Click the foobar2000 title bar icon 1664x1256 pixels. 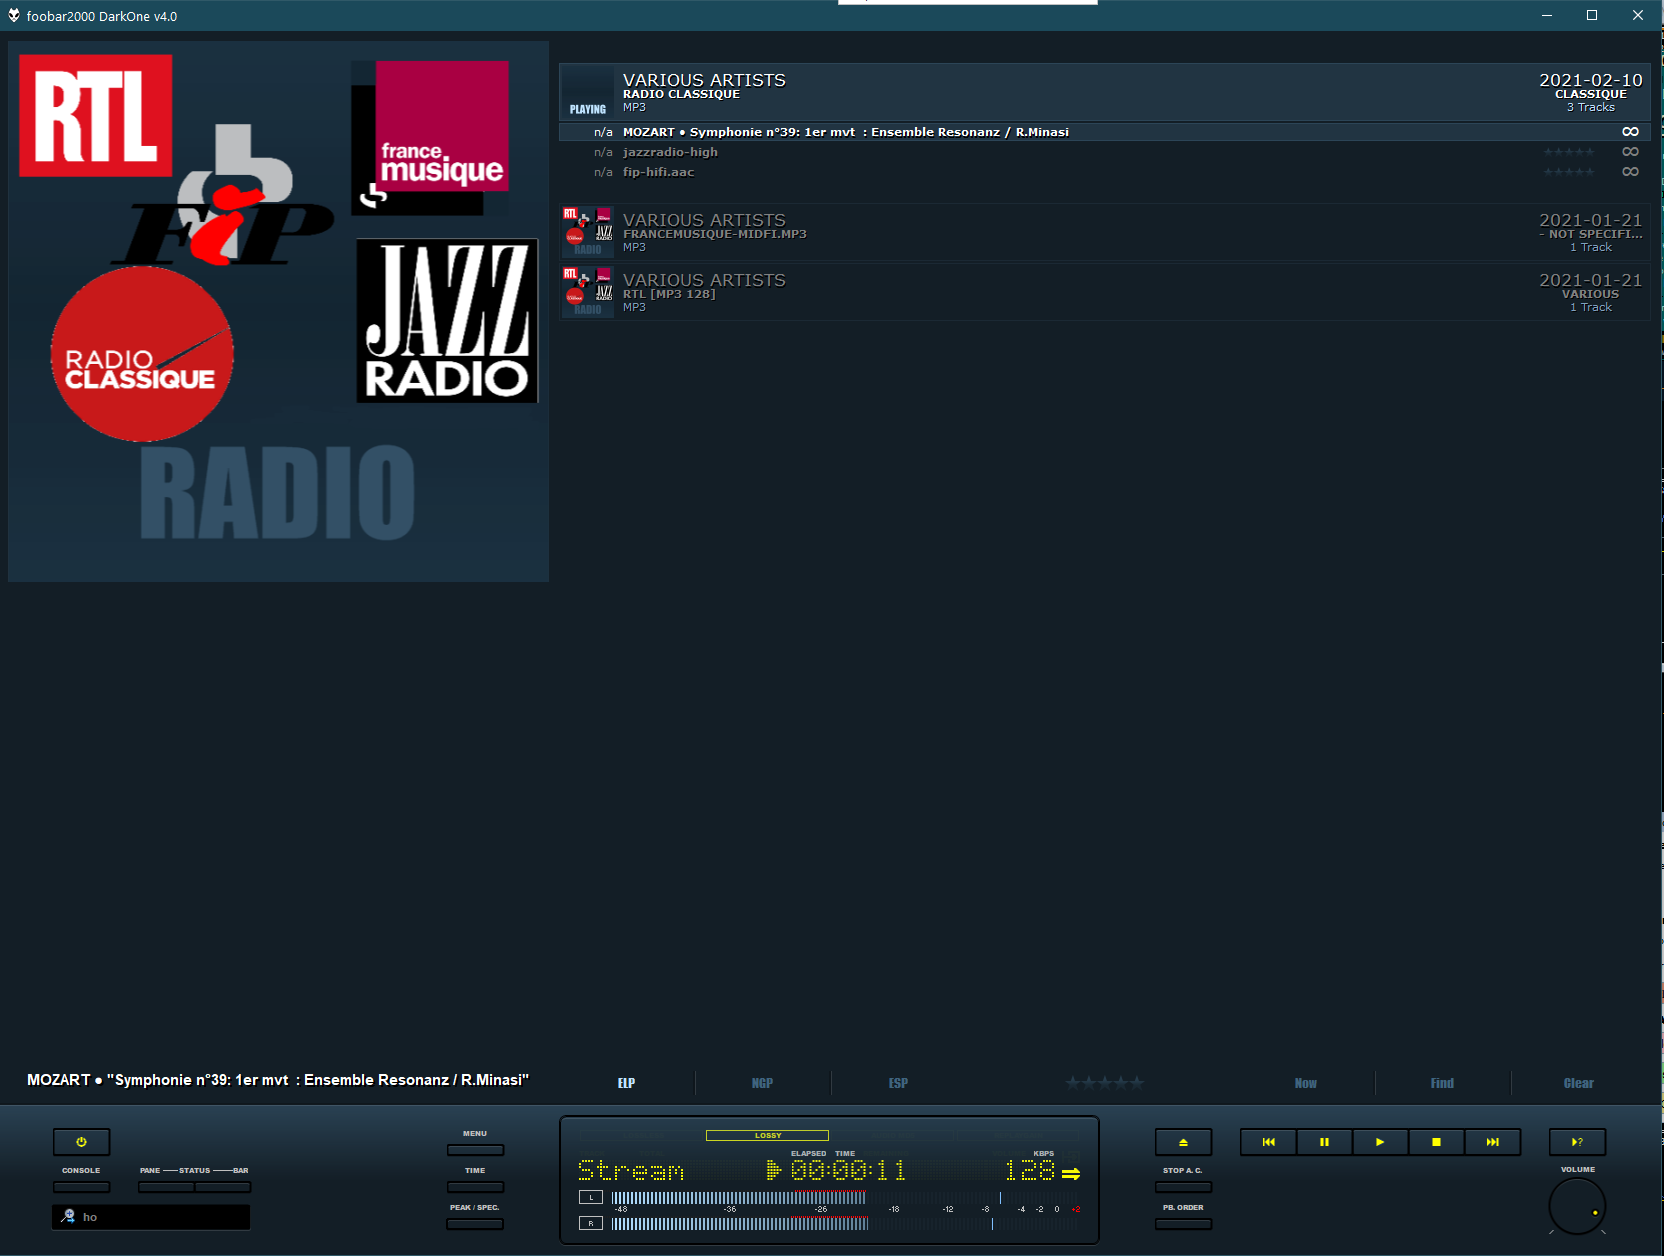click(14, 15)
